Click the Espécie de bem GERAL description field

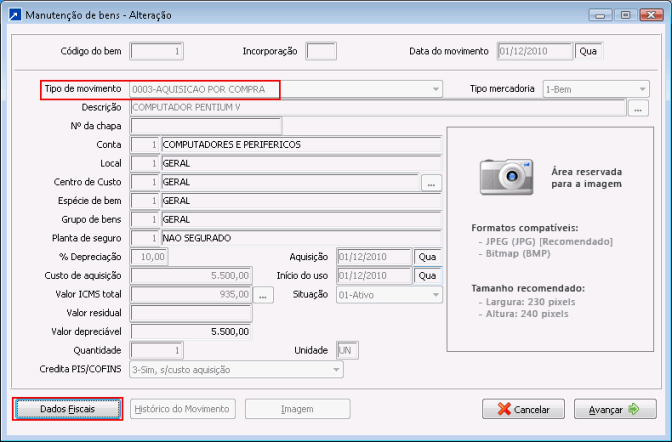point(301,201)
